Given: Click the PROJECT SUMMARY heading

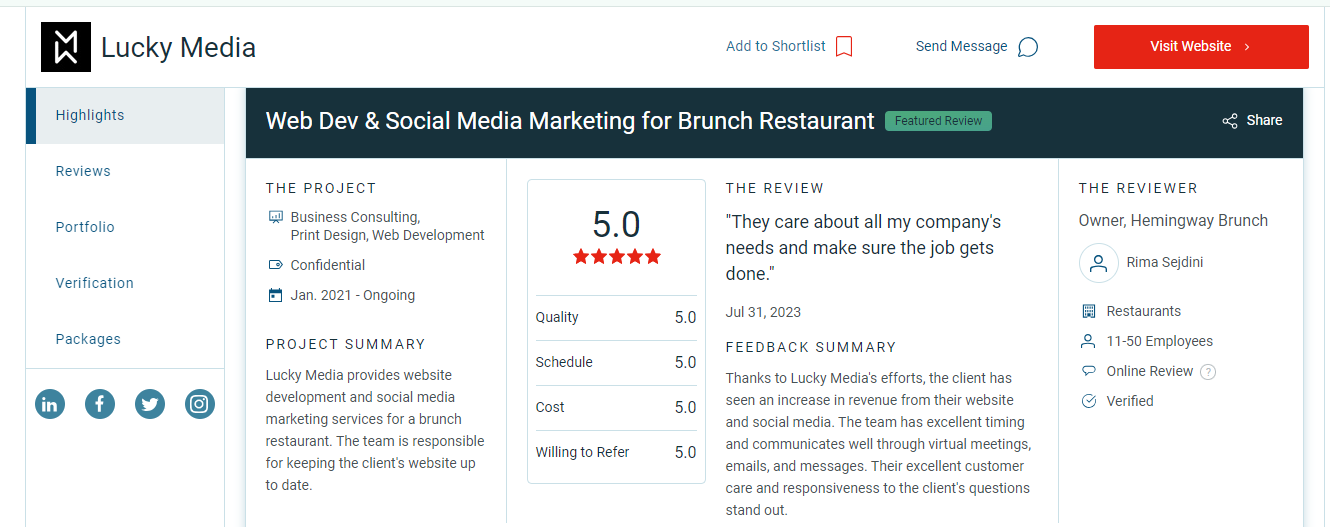Looking at the screenshot, I should point(346,344).
